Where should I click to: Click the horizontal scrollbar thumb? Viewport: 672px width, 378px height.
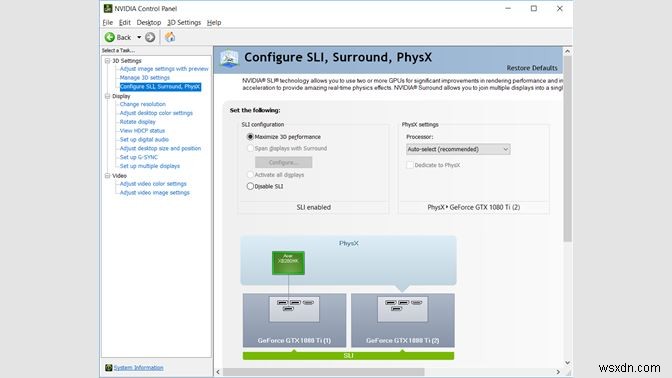pos(324,372)
